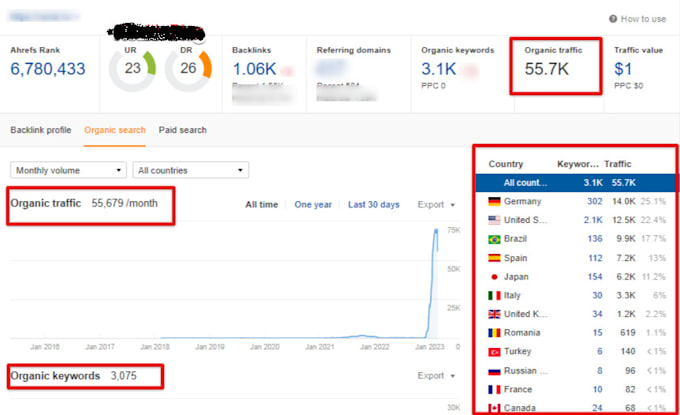Click the DR 26 gauge
Viewport: 680px width, 415px height.
pos(188,69)
